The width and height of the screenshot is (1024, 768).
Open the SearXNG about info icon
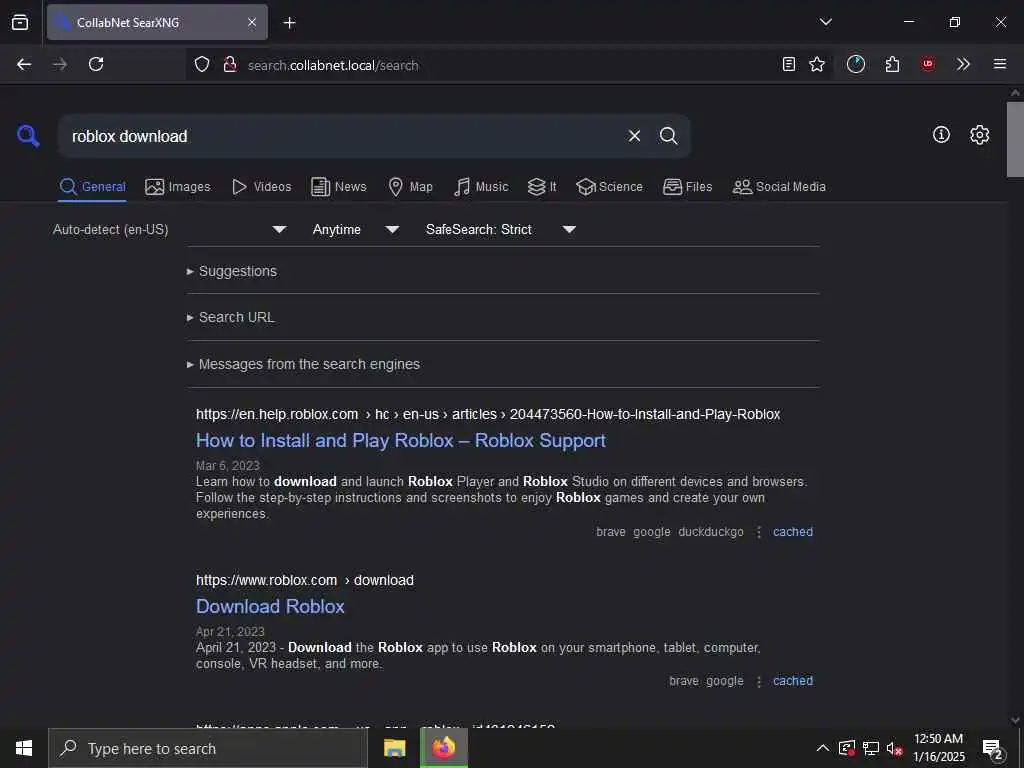click(x=941, y=135)
